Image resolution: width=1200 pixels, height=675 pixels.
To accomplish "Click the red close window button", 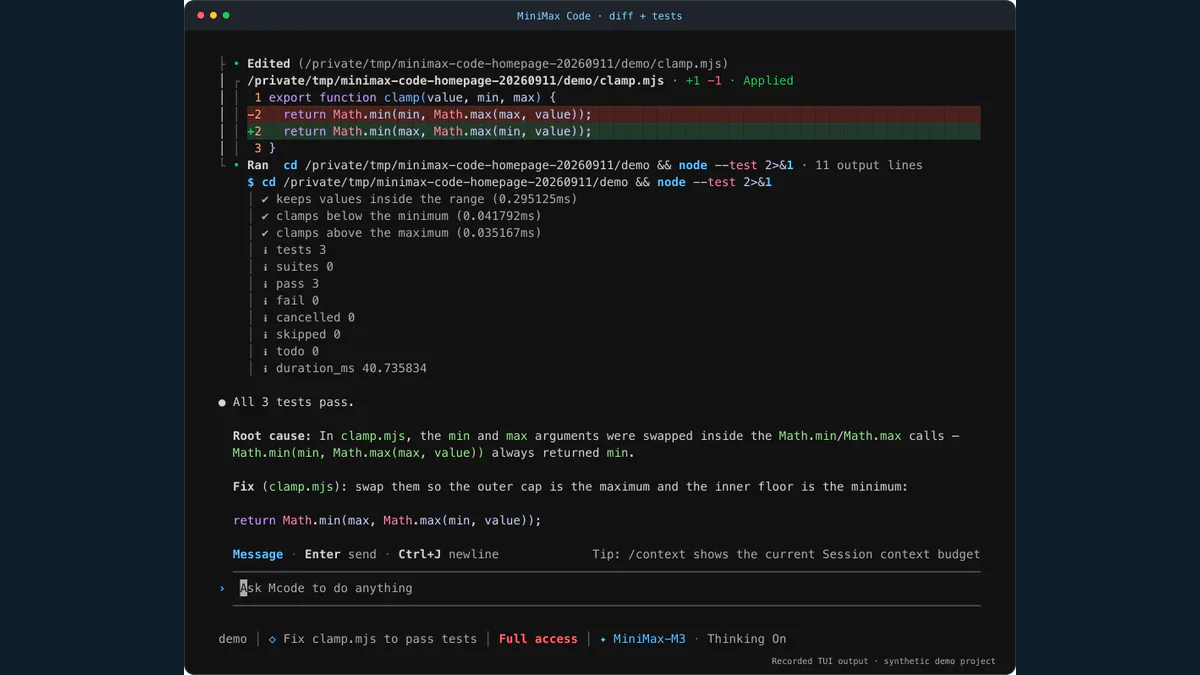I will (200, 16).
